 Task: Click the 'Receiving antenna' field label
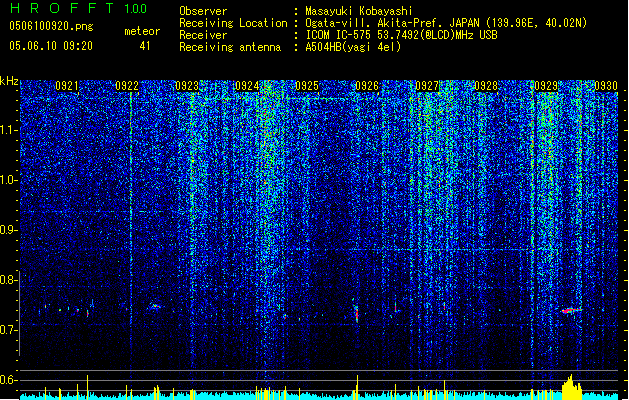point(230,47)
